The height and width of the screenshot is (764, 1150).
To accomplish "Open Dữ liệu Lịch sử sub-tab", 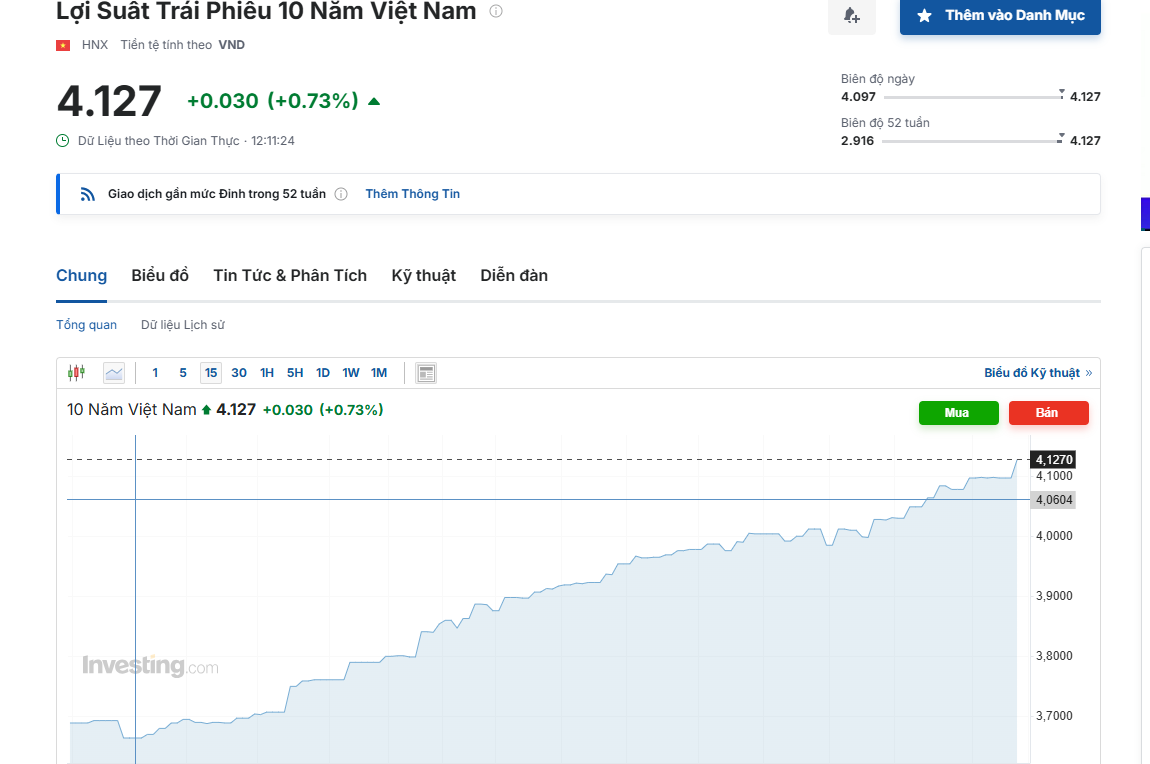I will tap(183, 325).
